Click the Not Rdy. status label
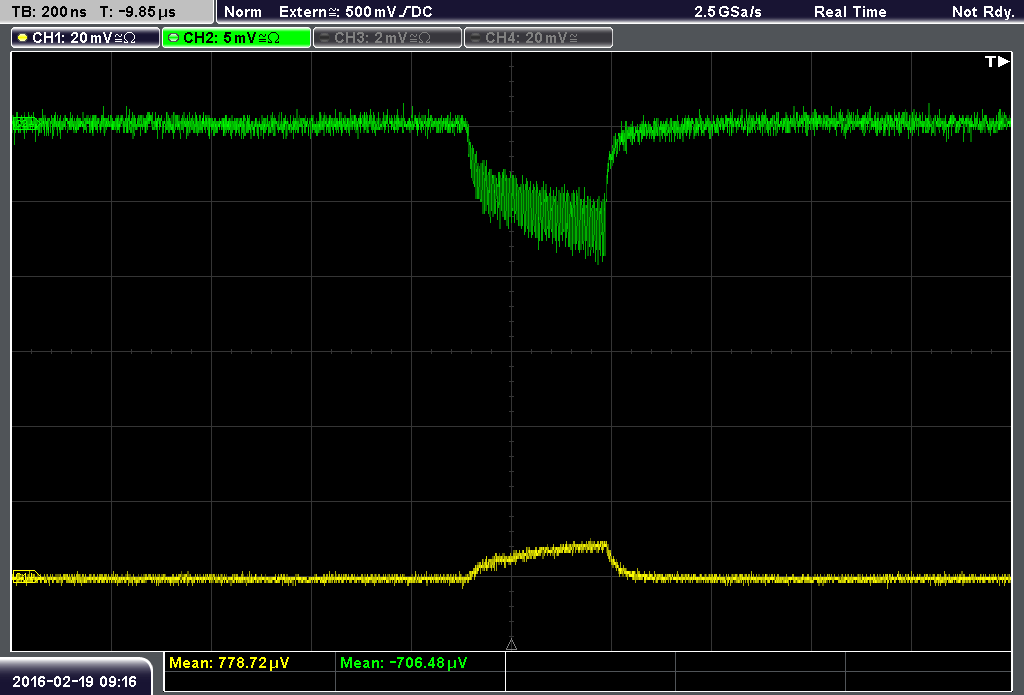The width and height of the screenshot is (1024, 695). 982,12
